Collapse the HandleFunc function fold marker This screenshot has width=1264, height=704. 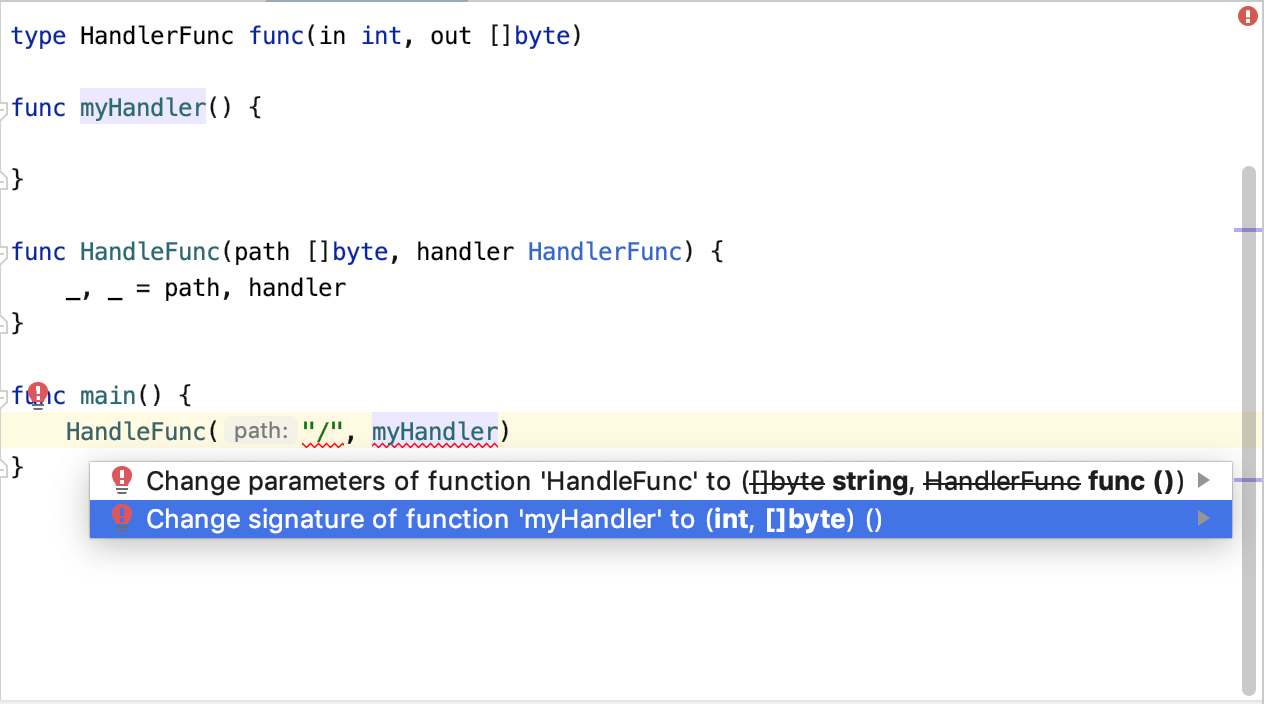(4, 252)
